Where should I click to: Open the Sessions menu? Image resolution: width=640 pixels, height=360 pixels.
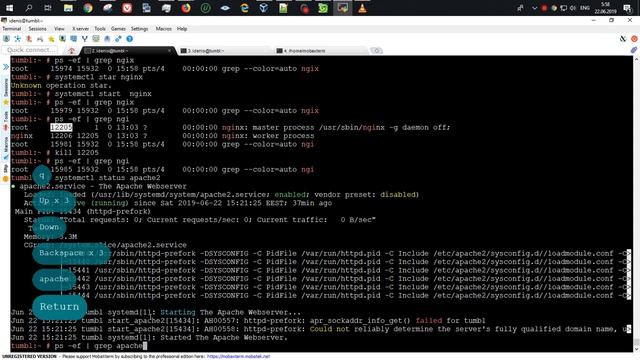38,29
